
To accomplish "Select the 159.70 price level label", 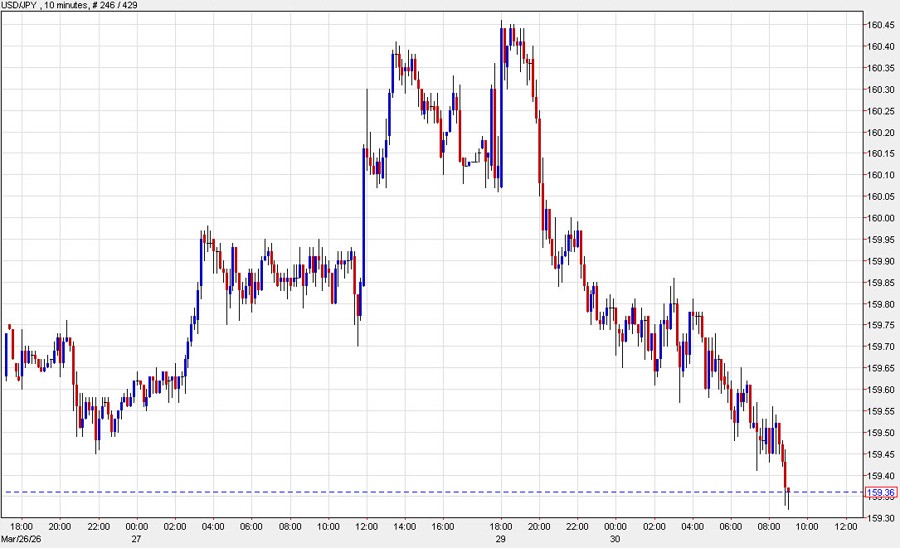I will (880, 347).
